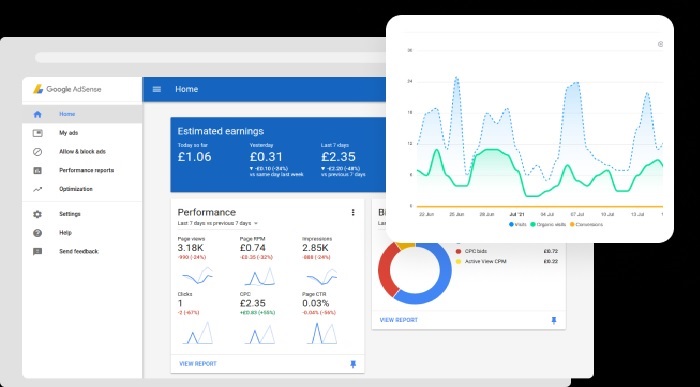Click the Active View CPM yellow dot

458,262
